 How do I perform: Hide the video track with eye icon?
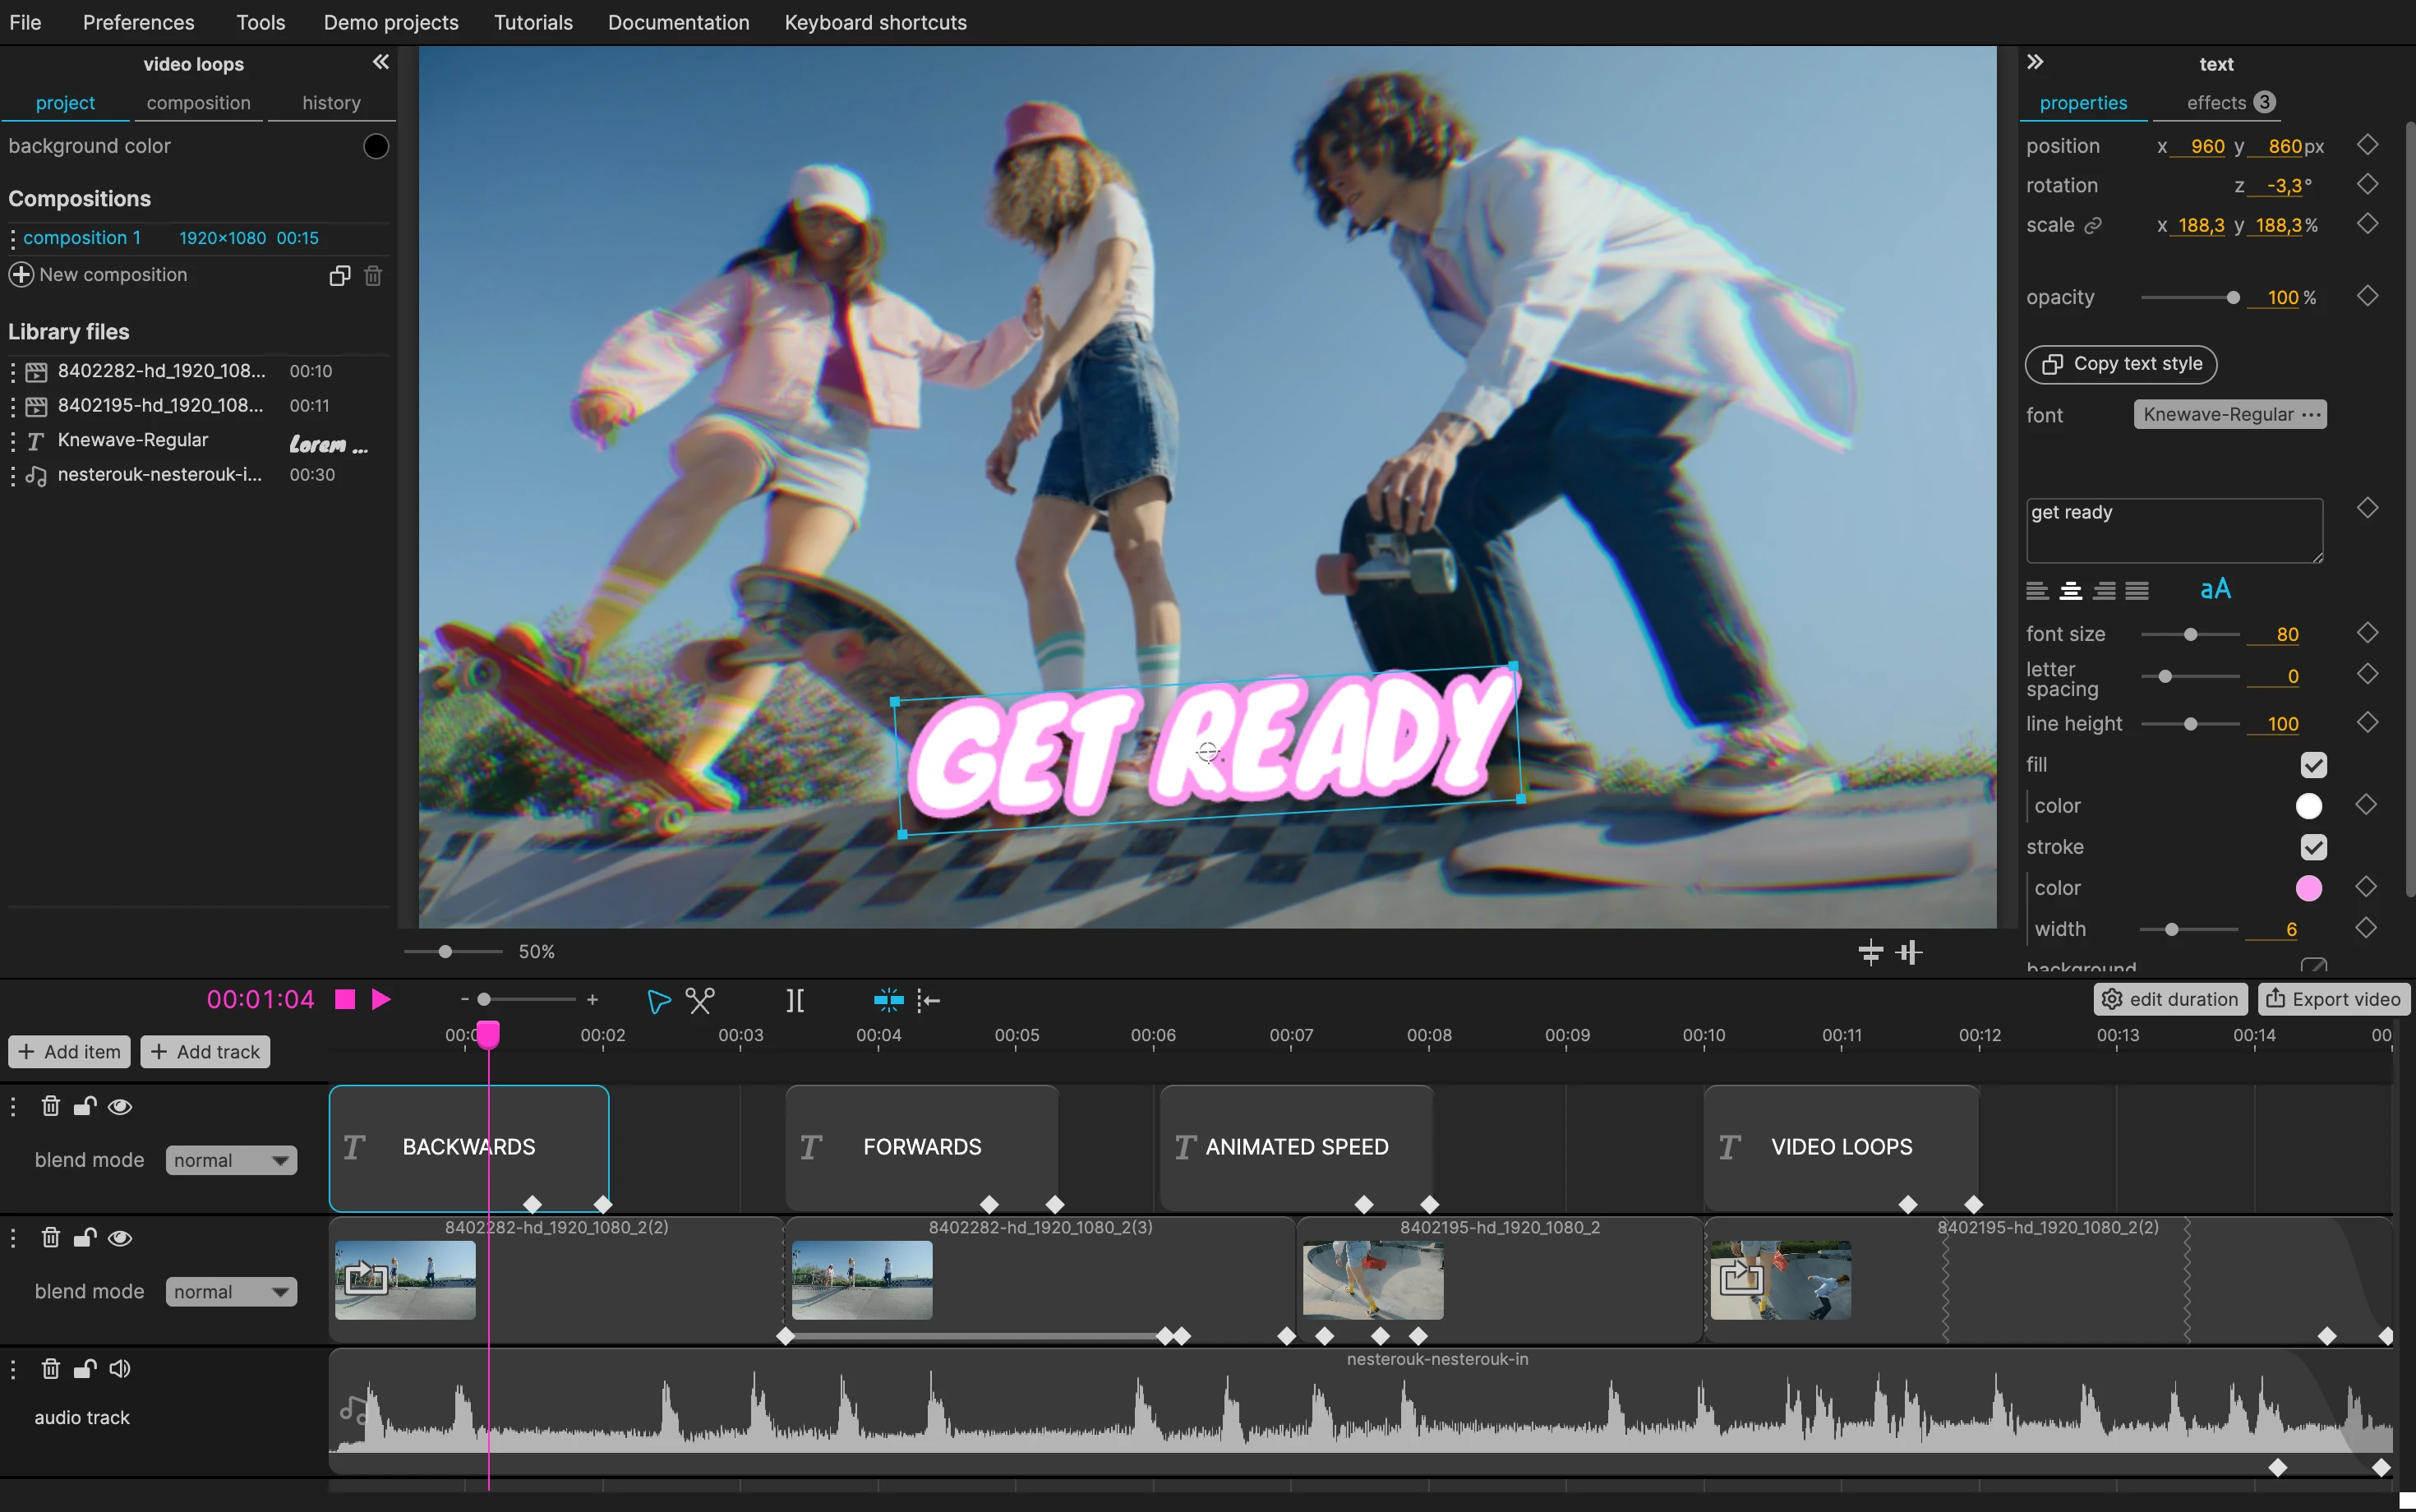pos(120,1238)
